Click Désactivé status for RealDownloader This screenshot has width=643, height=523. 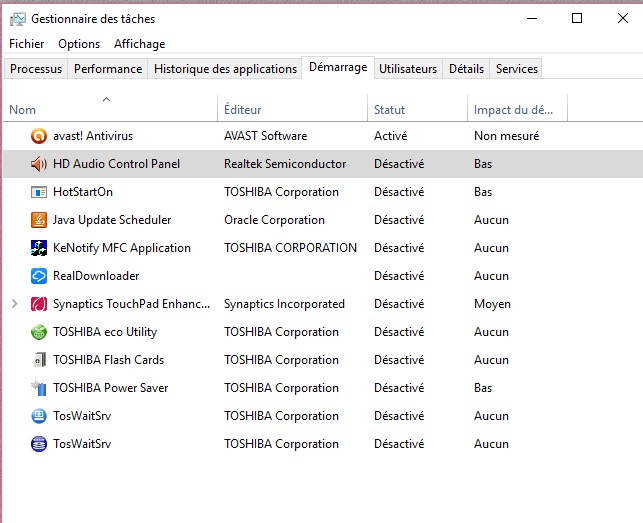[399, 276]
